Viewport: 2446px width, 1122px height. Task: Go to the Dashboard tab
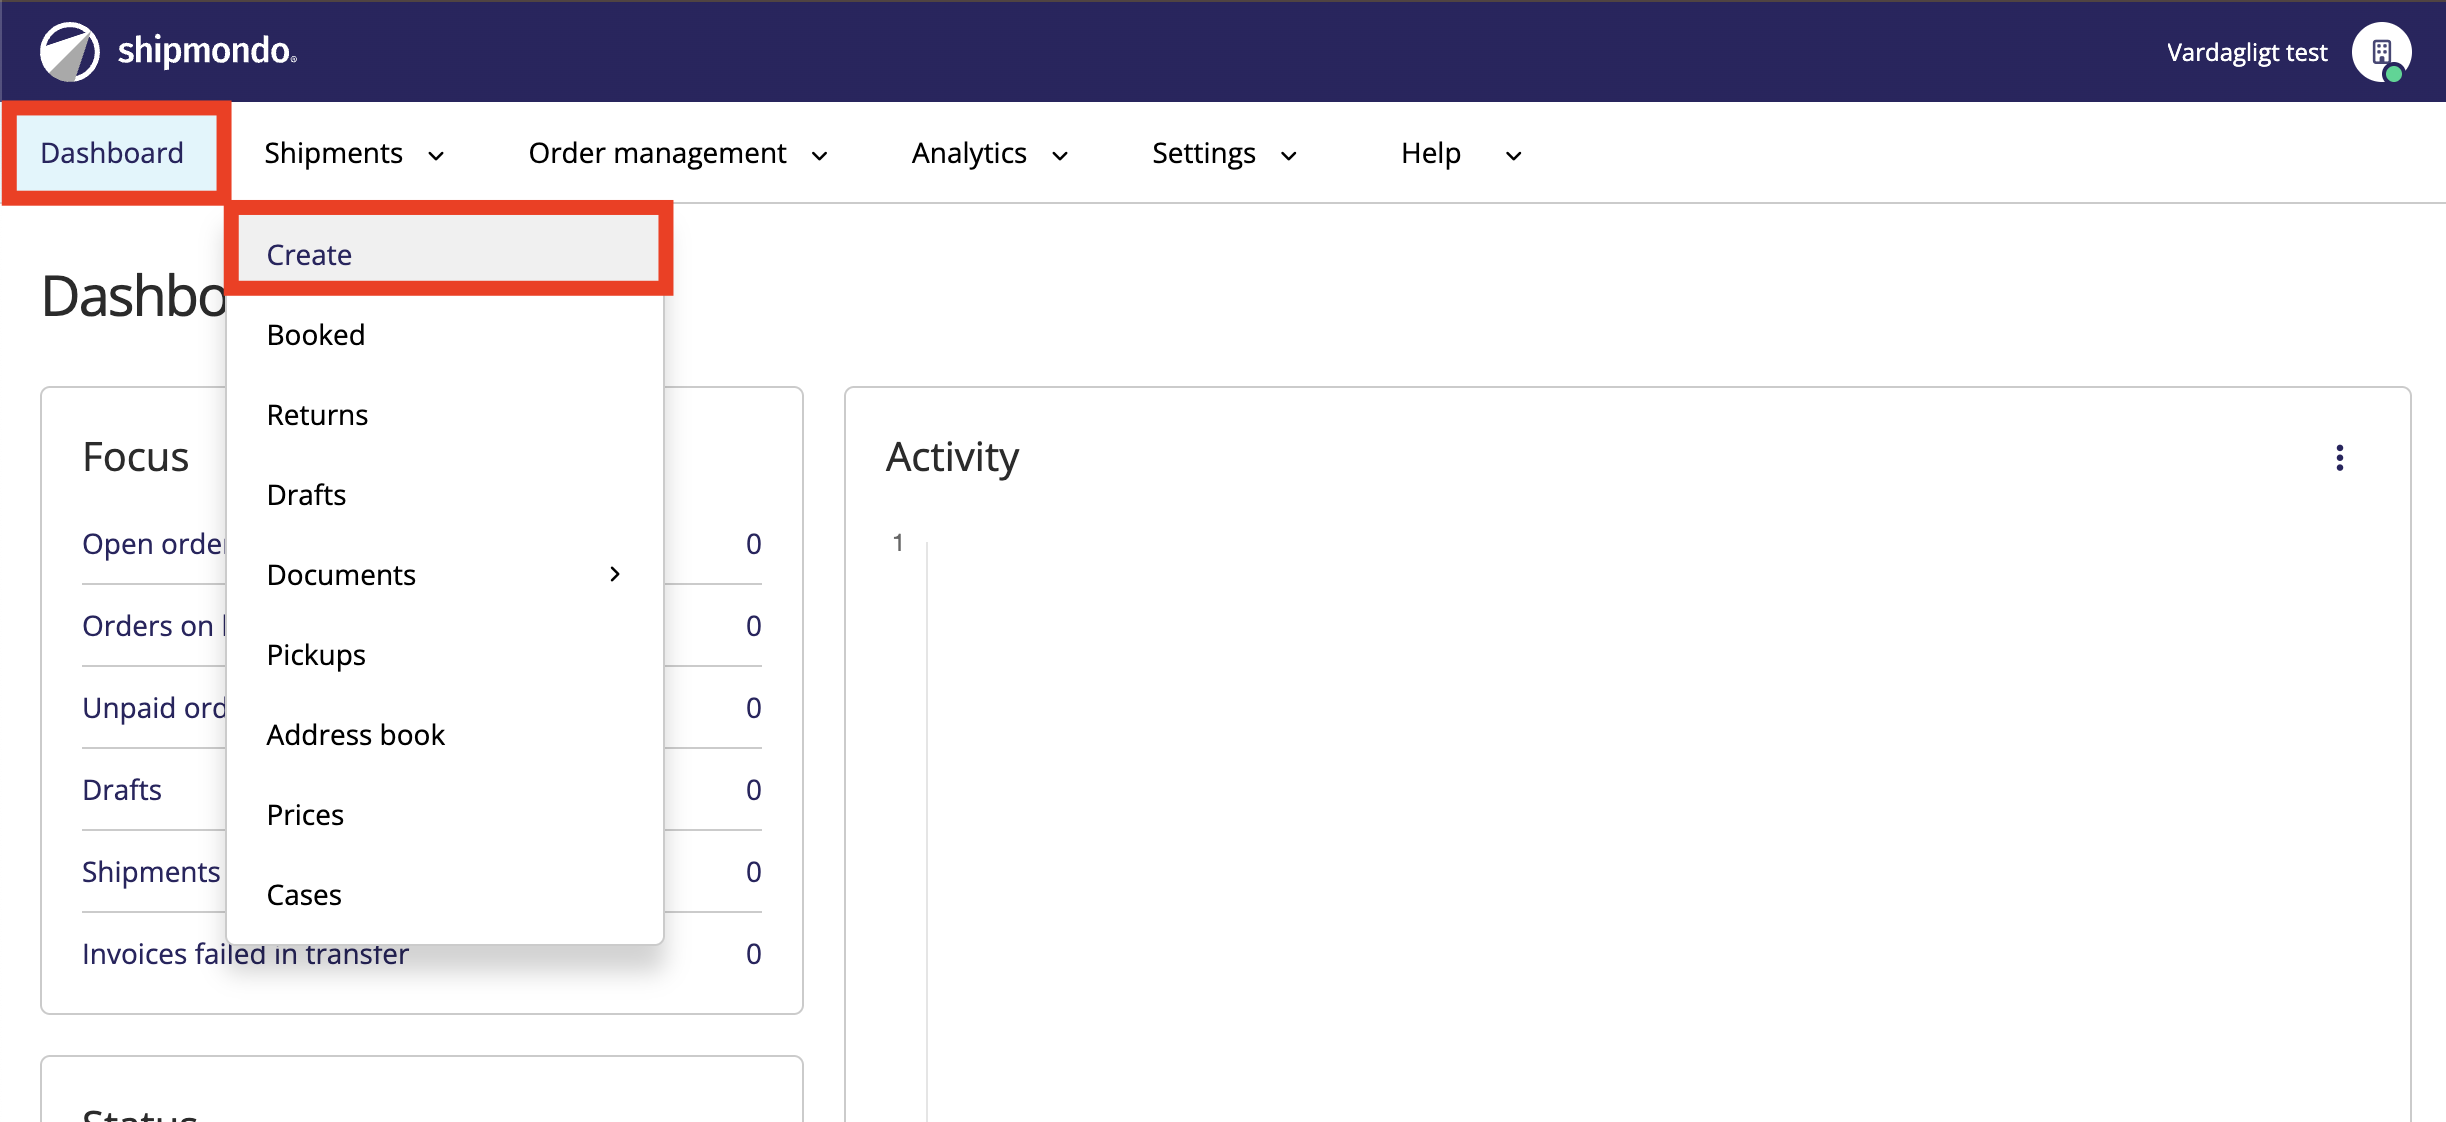pos(112,154)
